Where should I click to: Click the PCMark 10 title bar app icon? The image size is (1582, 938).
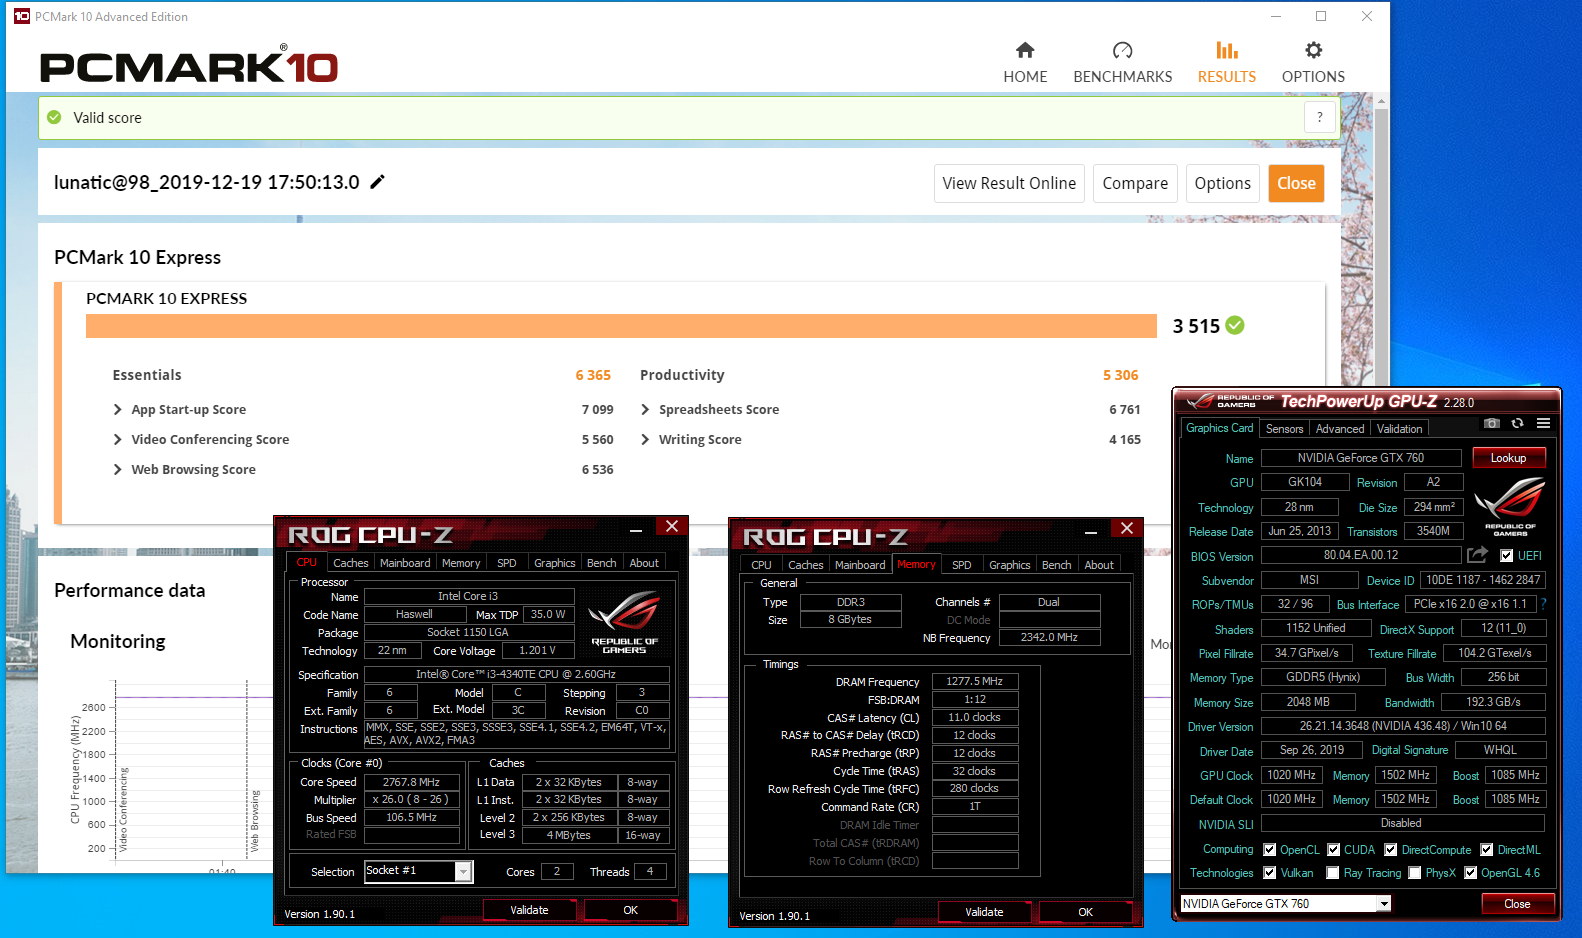point(21,16)
